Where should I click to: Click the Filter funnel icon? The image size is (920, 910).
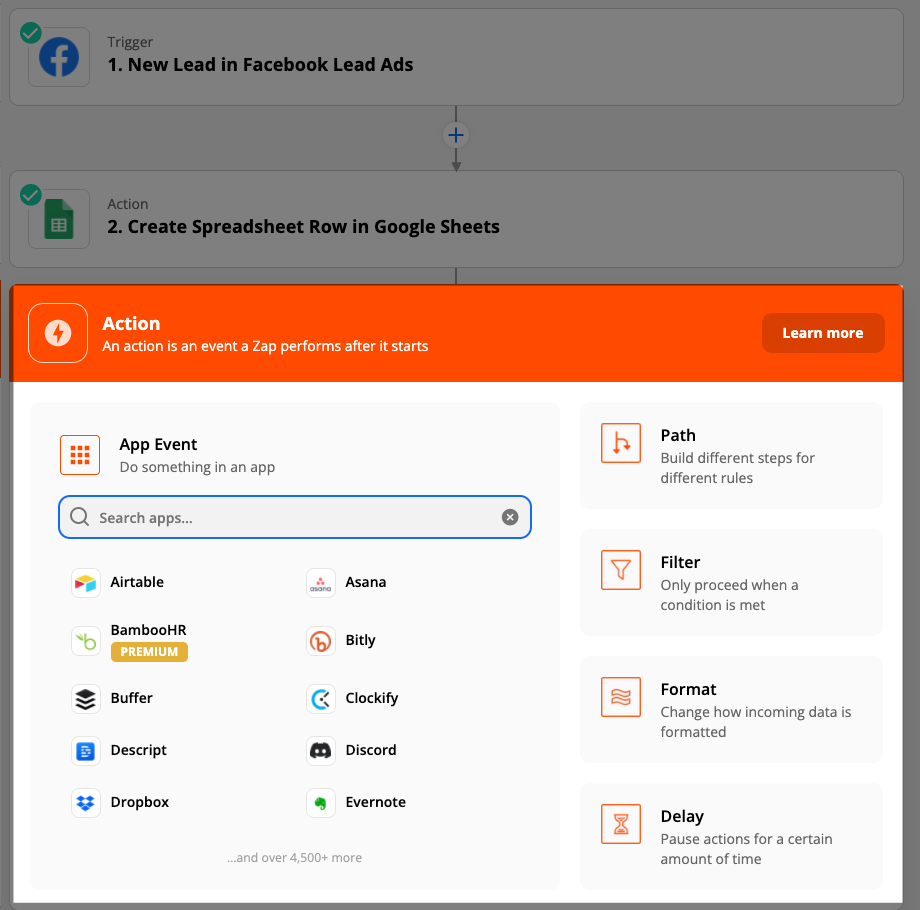[621, 570]
